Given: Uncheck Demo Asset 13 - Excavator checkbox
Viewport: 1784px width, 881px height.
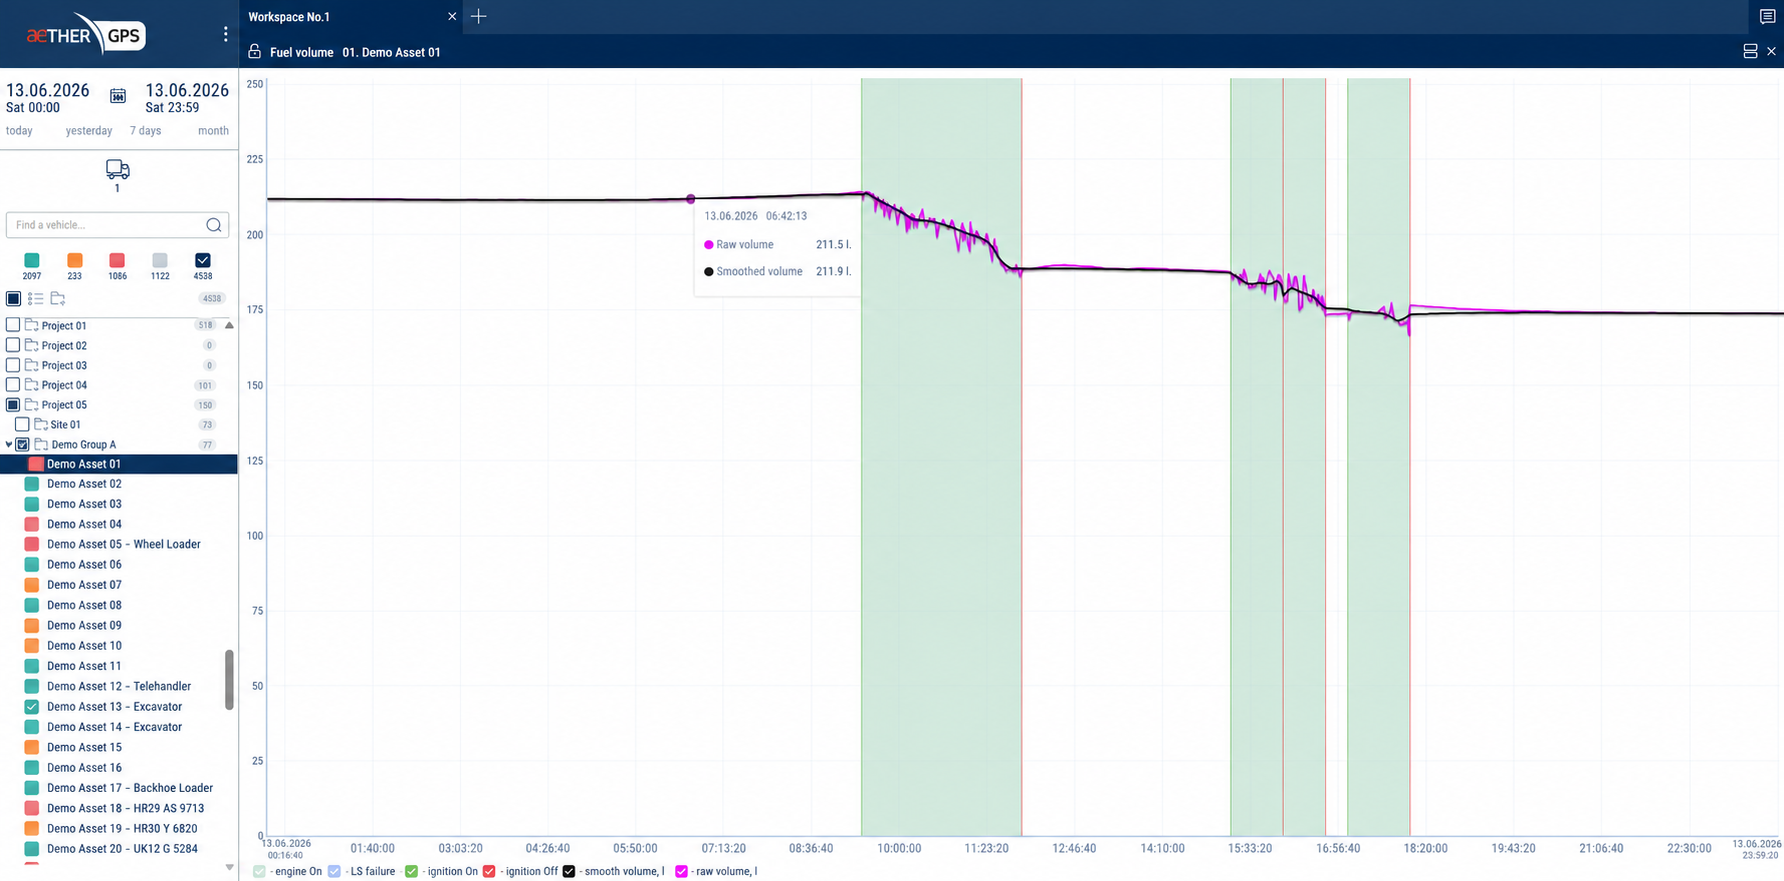Looking at the screenshot, I should [x=32, y=706].
